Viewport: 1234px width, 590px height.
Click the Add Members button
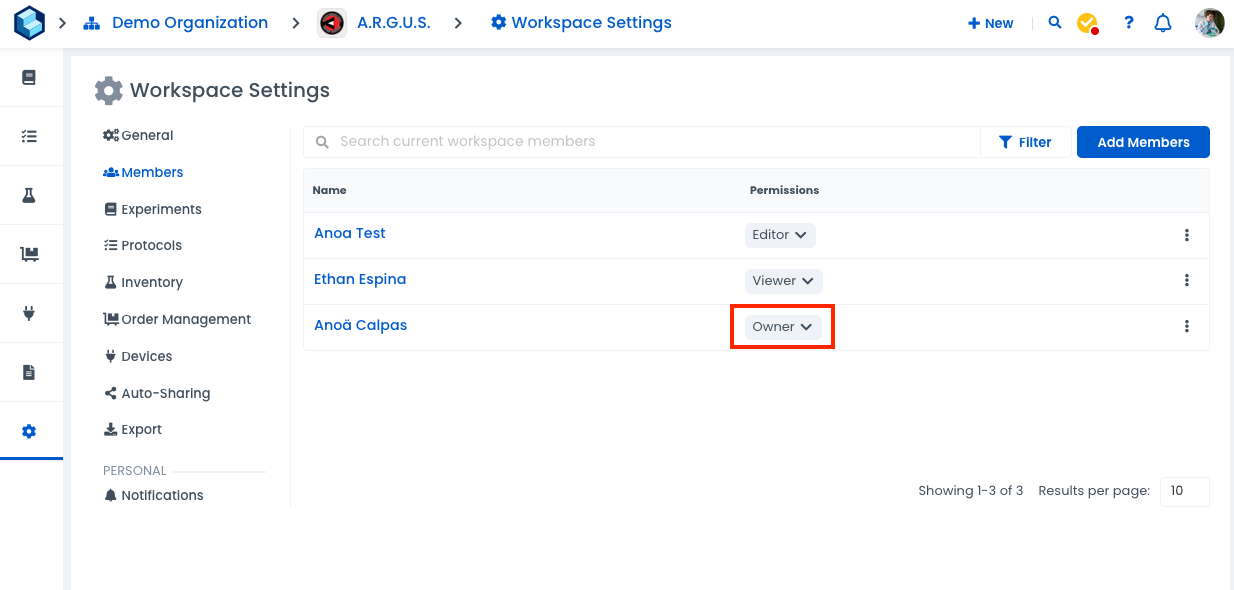(1143, 142)
